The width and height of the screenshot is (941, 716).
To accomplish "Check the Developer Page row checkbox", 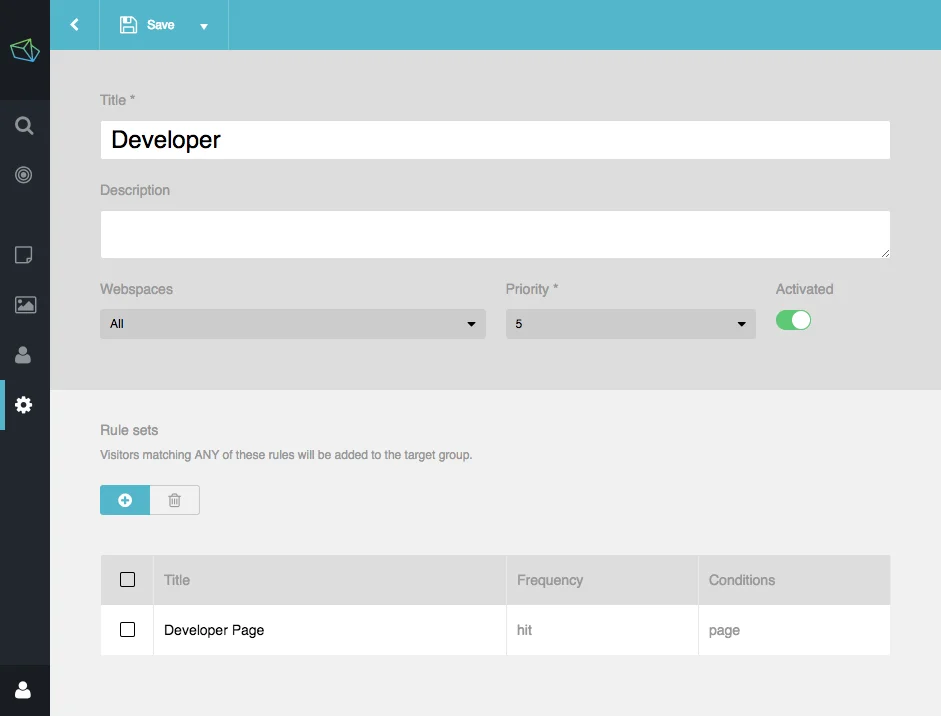I will 127,630.
